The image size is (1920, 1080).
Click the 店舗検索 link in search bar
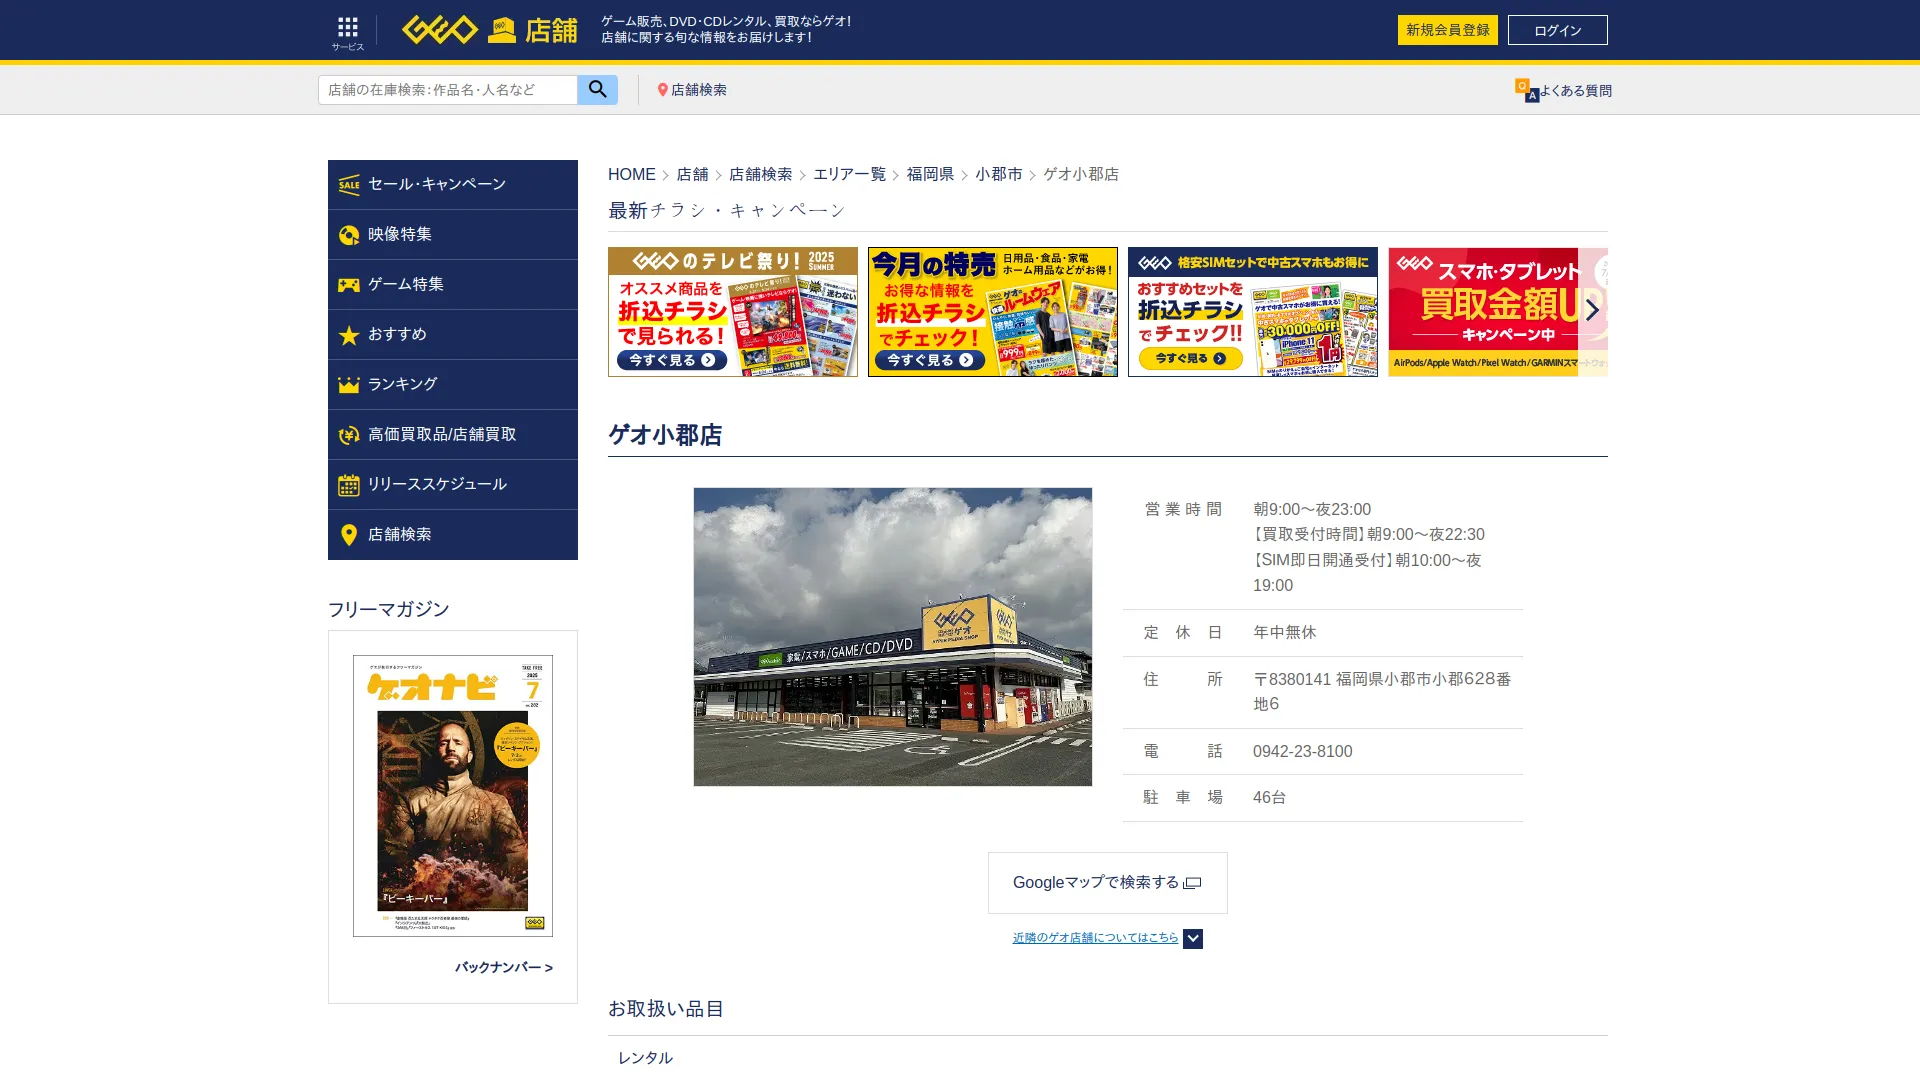click(x=698, y=90)
